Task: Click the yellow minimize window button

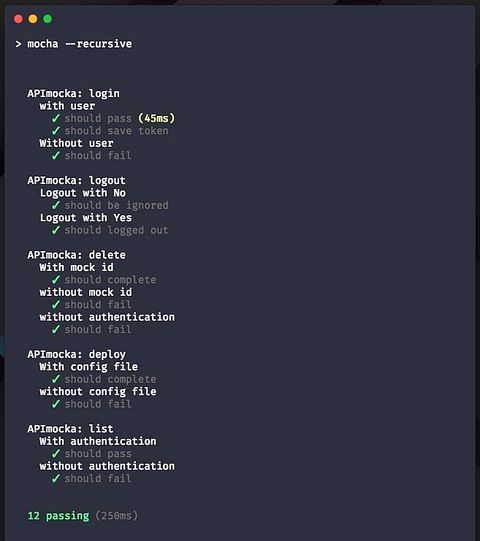Action: [33, 19]
